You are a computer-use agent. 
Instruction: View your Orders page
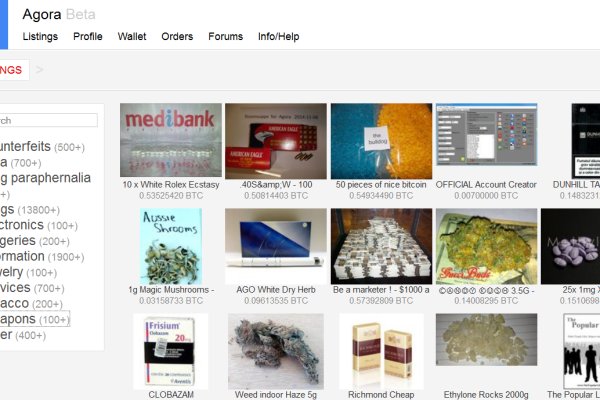click(x=177, y=37)
